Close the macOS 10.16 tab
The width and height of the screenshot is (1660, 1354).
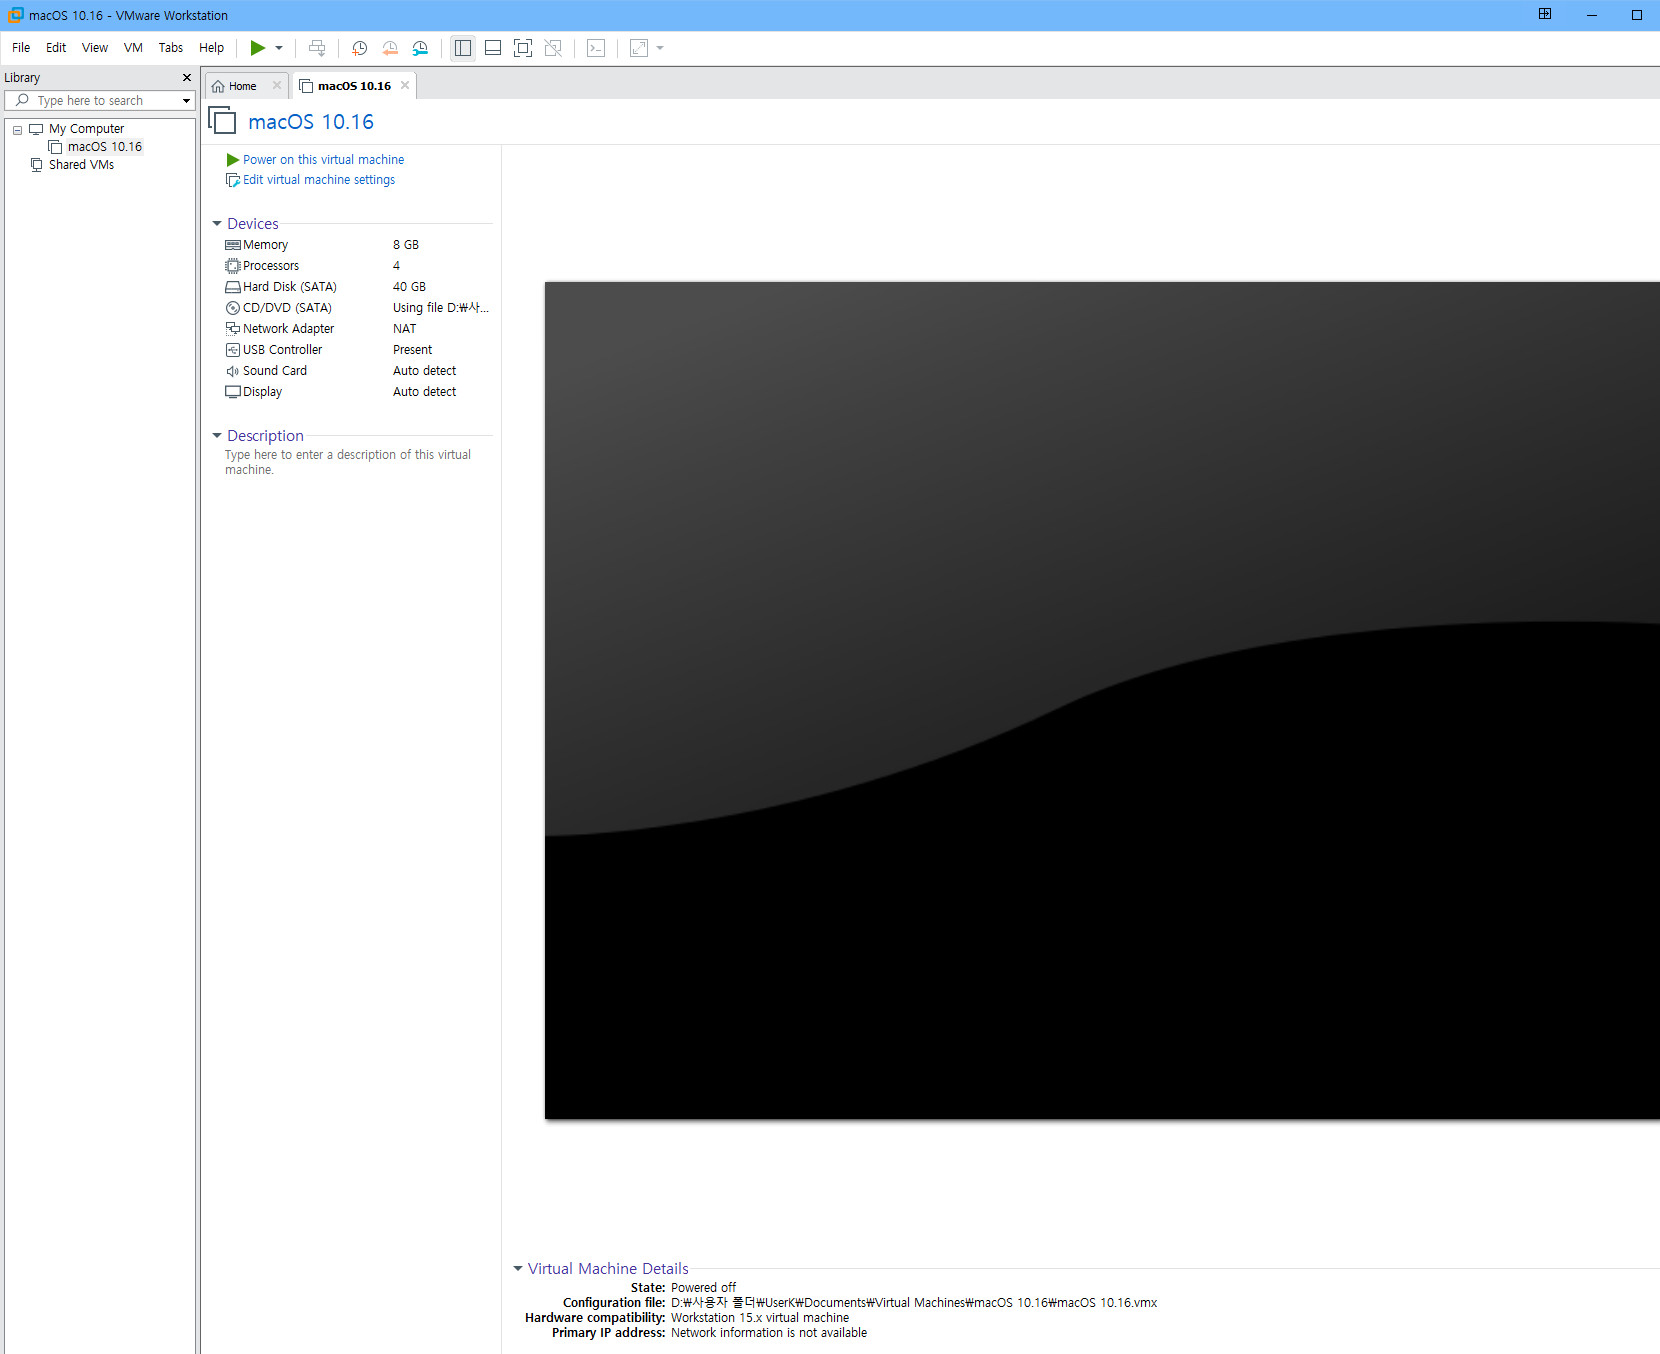click(x=405, y=86)
